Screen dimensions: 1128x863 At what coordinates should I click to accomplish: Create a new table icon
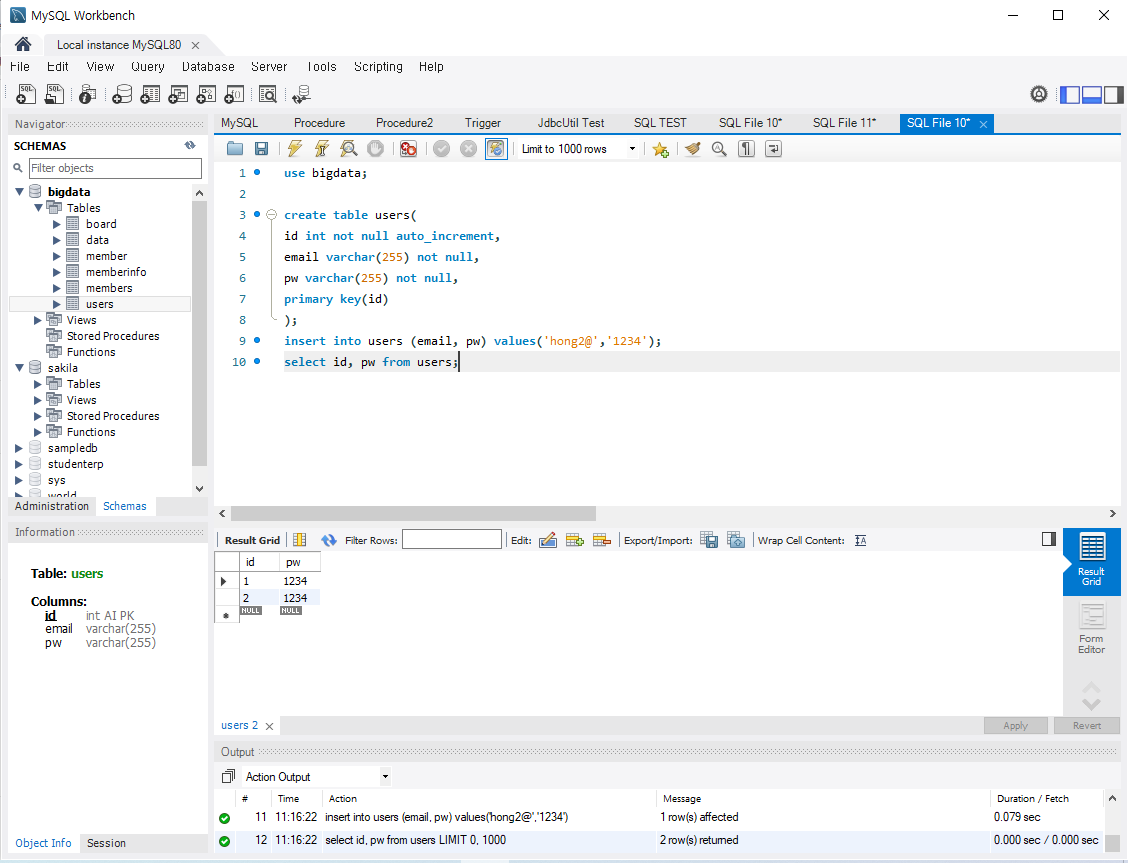pyautogui.click(x=150, y=94)
